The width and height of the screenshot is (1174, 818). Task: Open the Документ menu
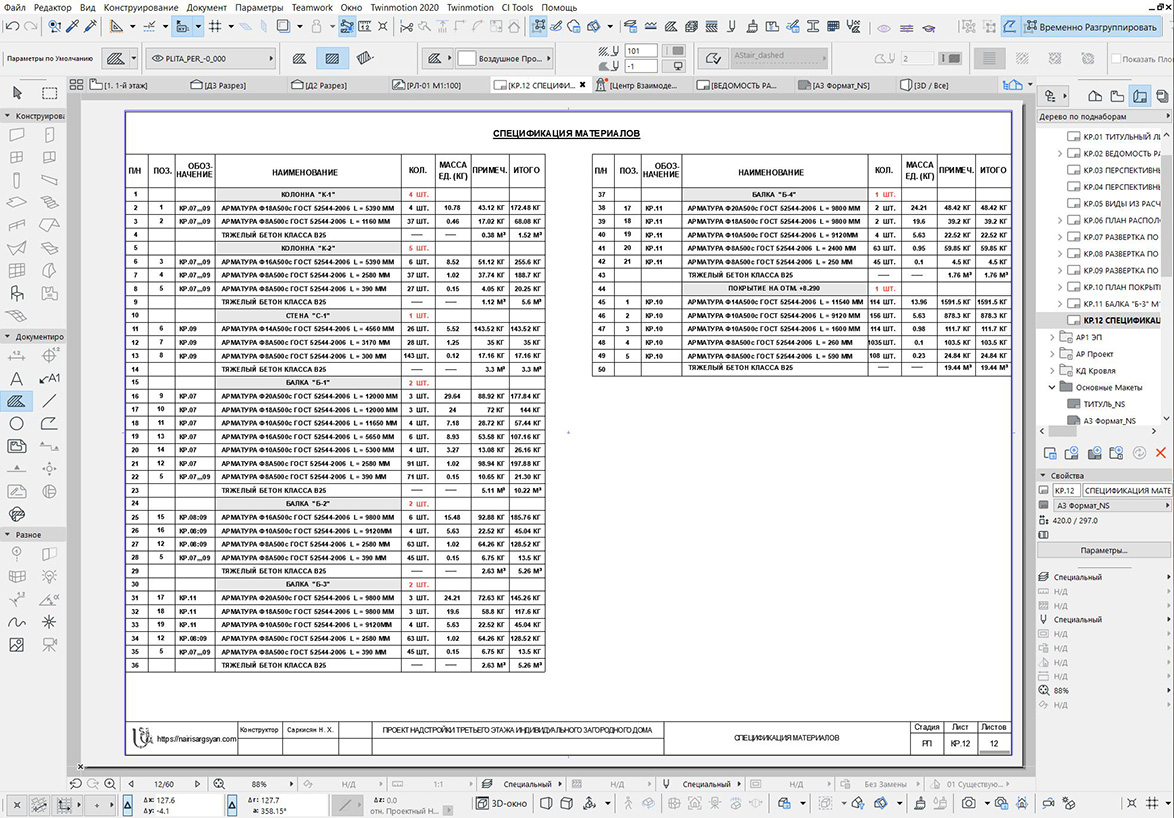coord(207,7)
